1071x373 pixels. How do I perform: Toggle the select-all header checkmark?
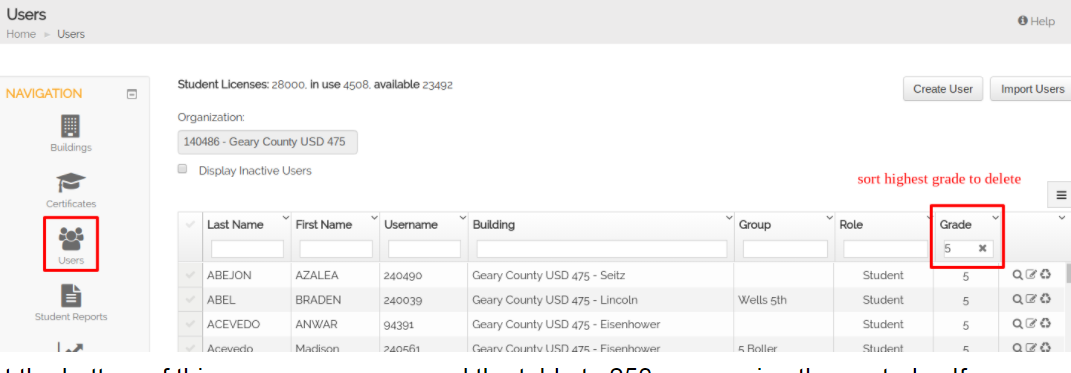coord(190,224)
